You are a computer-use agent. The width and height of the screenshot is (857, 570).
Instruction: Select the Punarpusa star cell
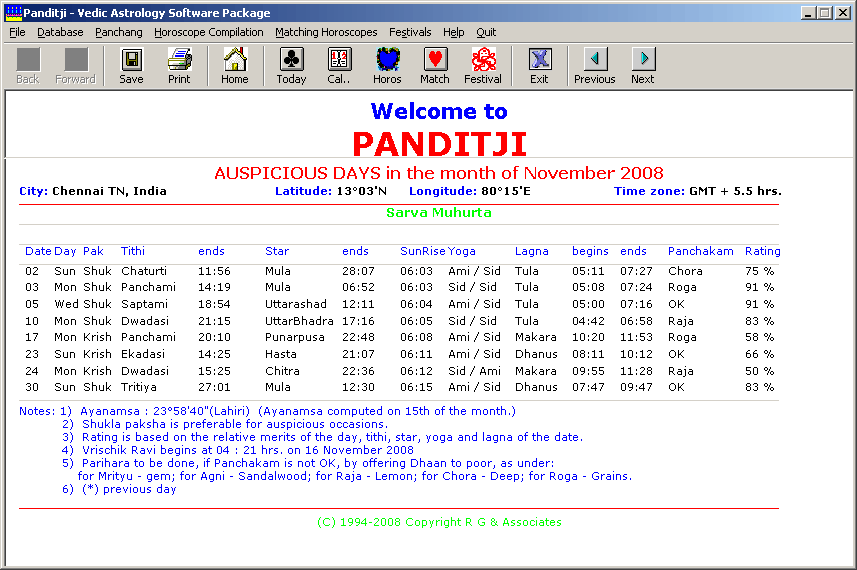click(x=295, y=338)
